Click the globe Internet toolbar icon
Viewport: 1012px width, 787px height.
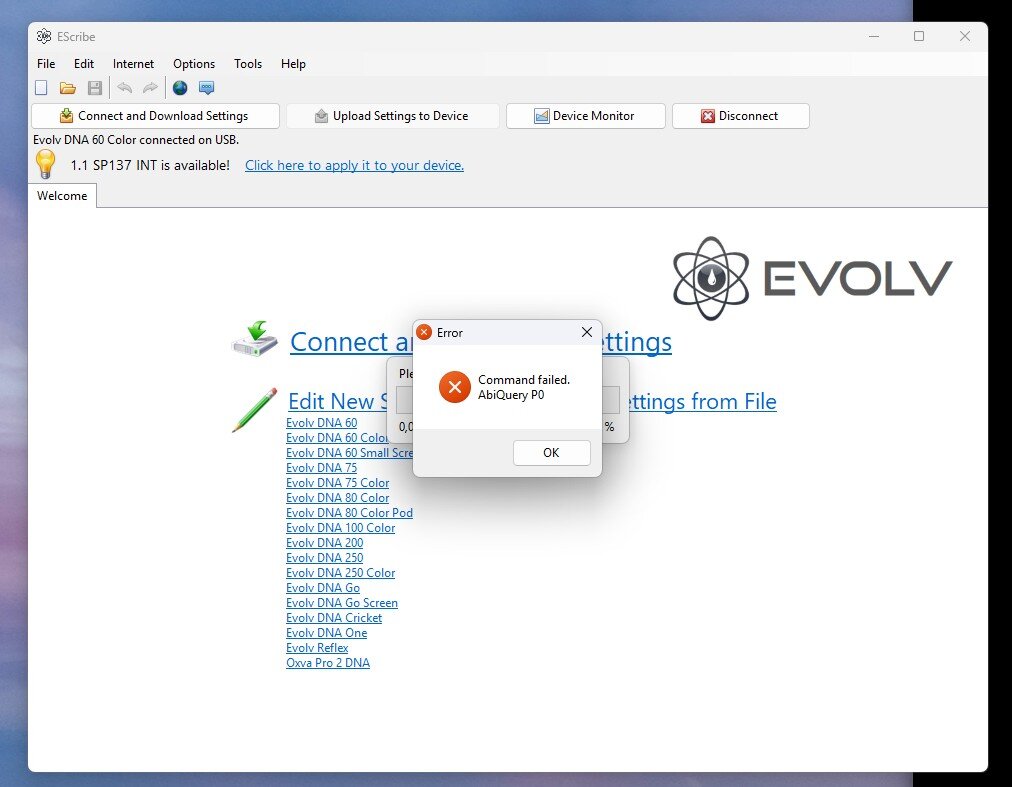[180, 88]
